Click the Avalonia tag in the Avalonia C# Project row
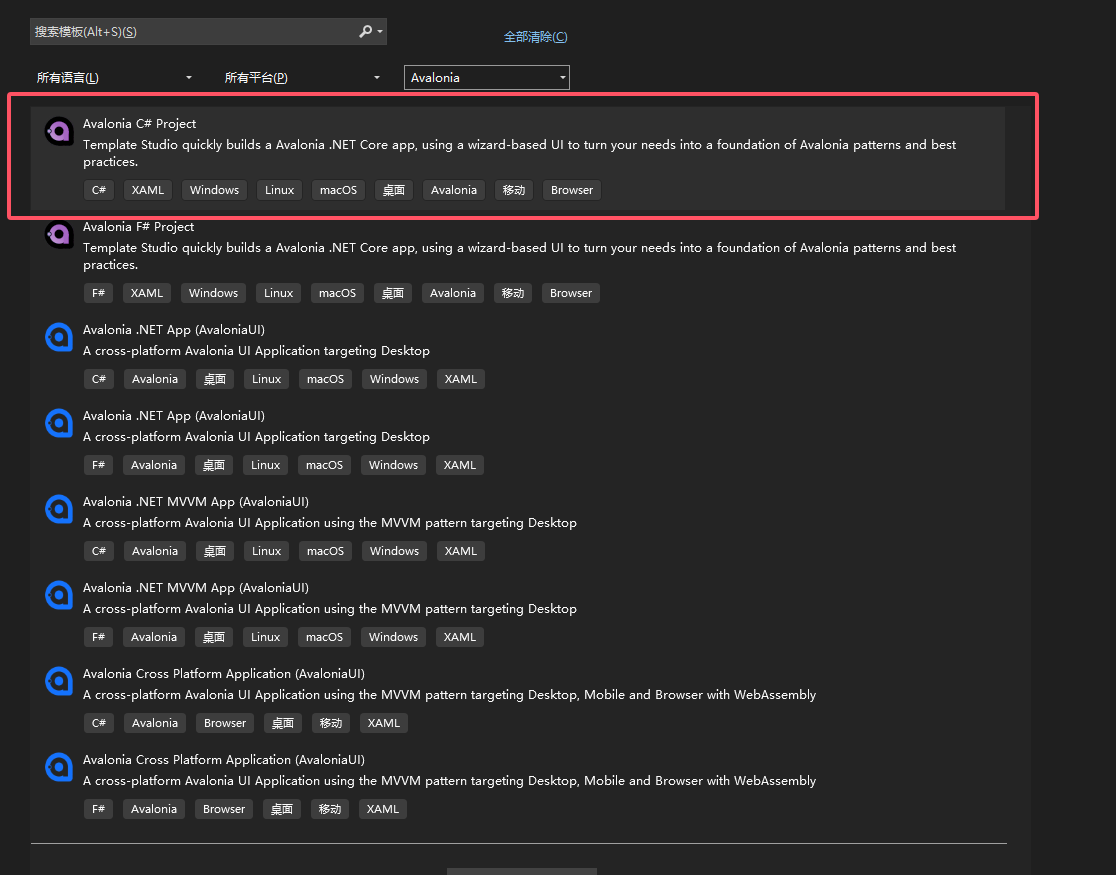This screenshot has width=1116, height=875. 454,190
